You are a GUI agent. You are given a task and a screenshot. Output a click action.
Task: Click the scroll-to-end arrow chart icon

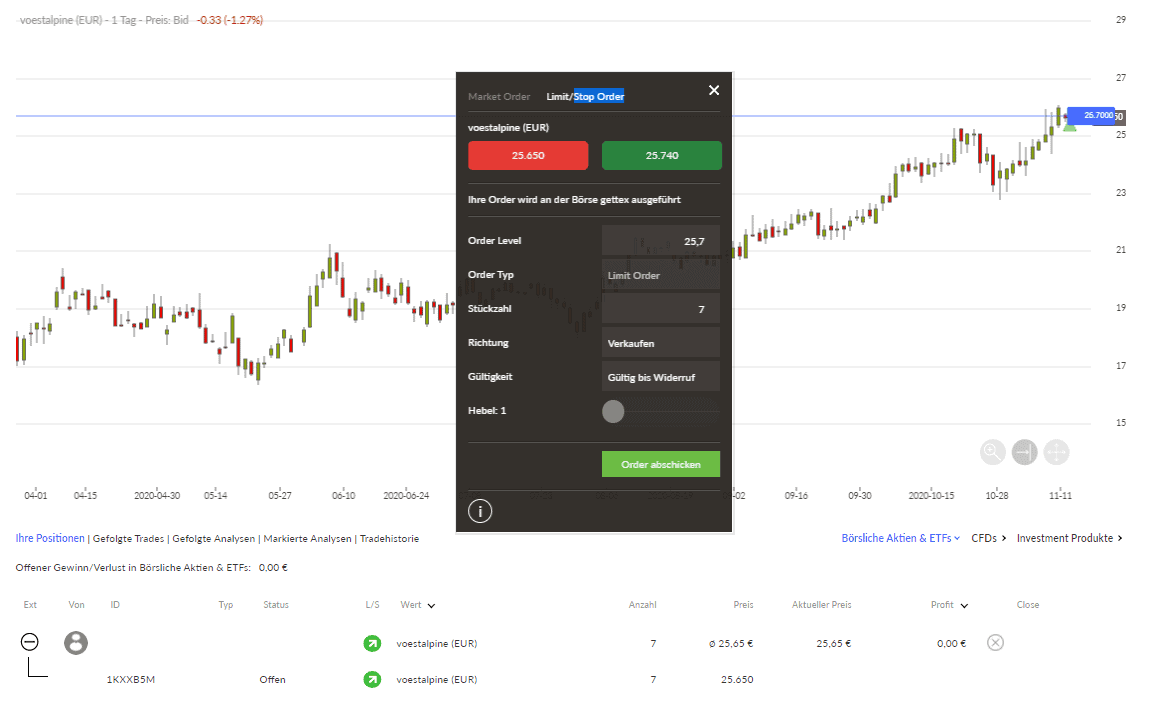1024,452
